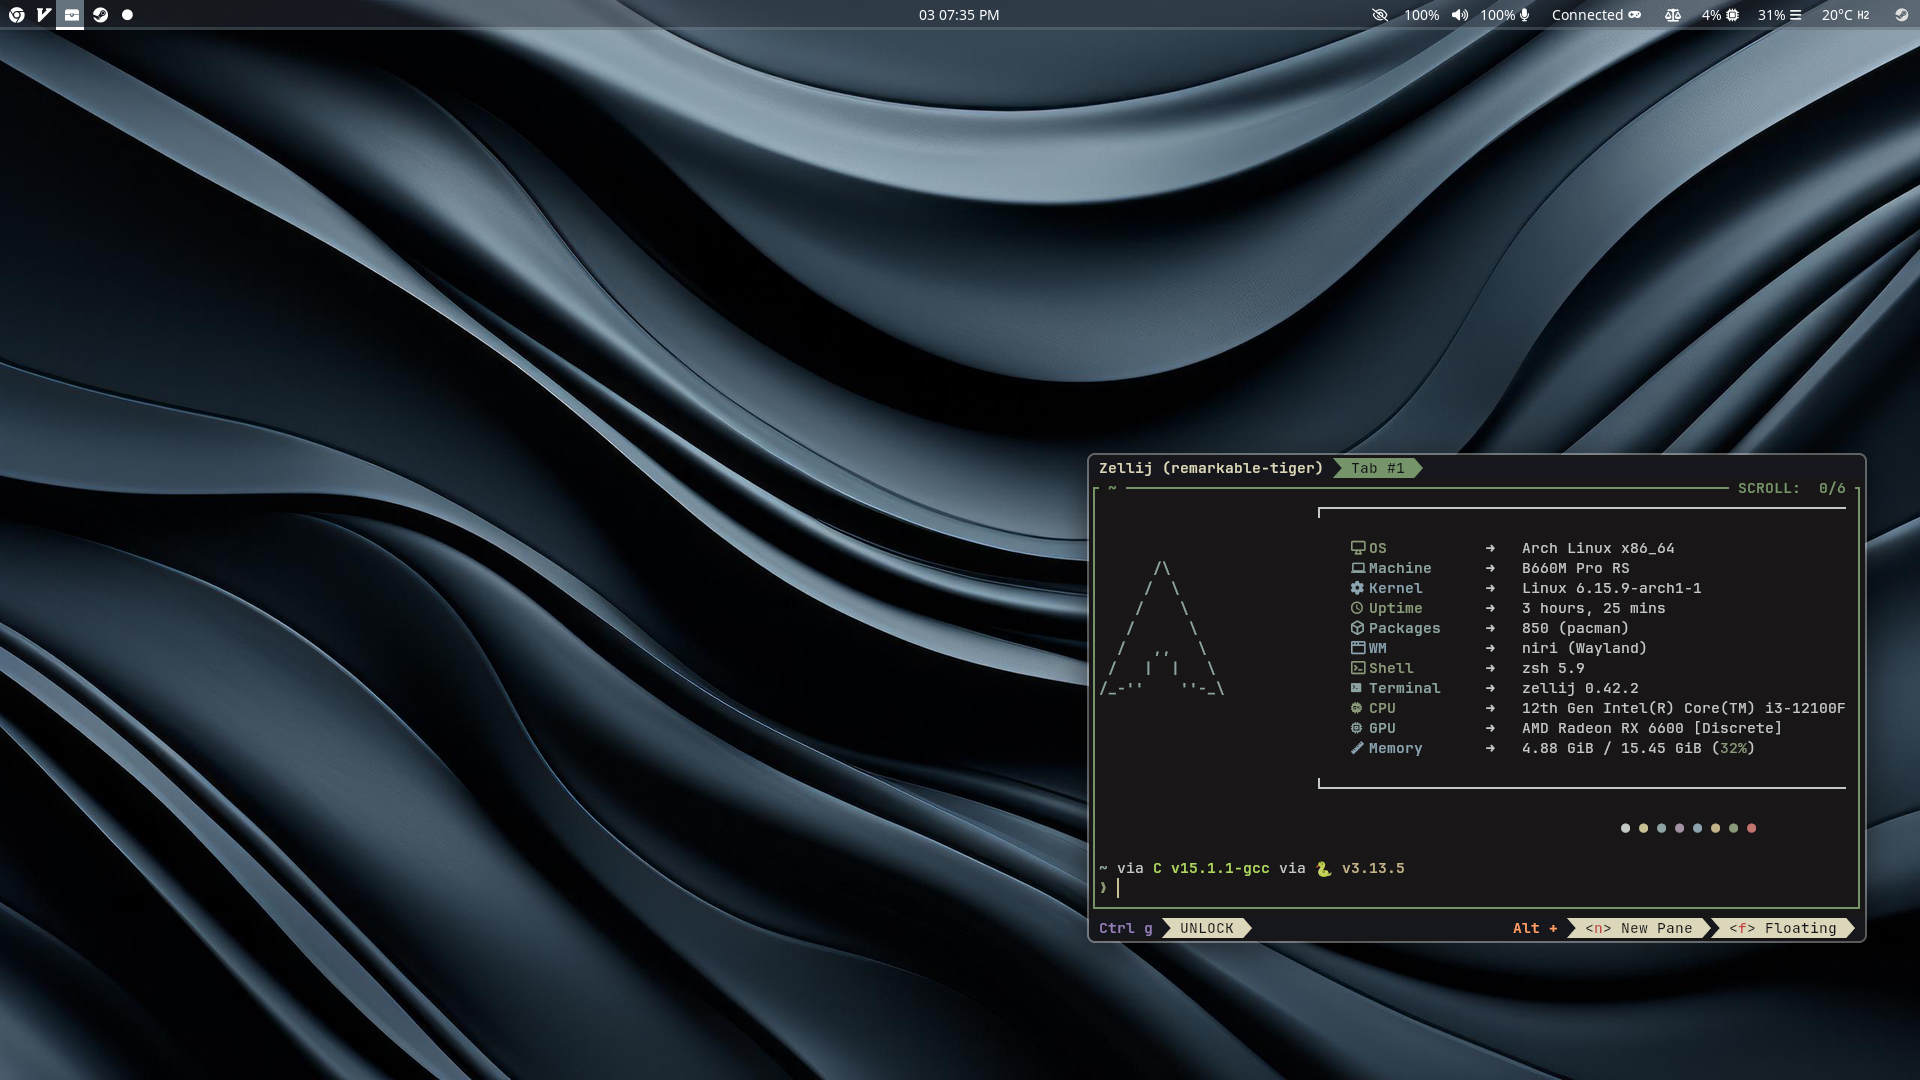Image resolution: width=1920 pixels, height=1080 pixels.
Task: Click Linux 6.15.9-arch1-1 kernel text
Action: click(1611, 588)
